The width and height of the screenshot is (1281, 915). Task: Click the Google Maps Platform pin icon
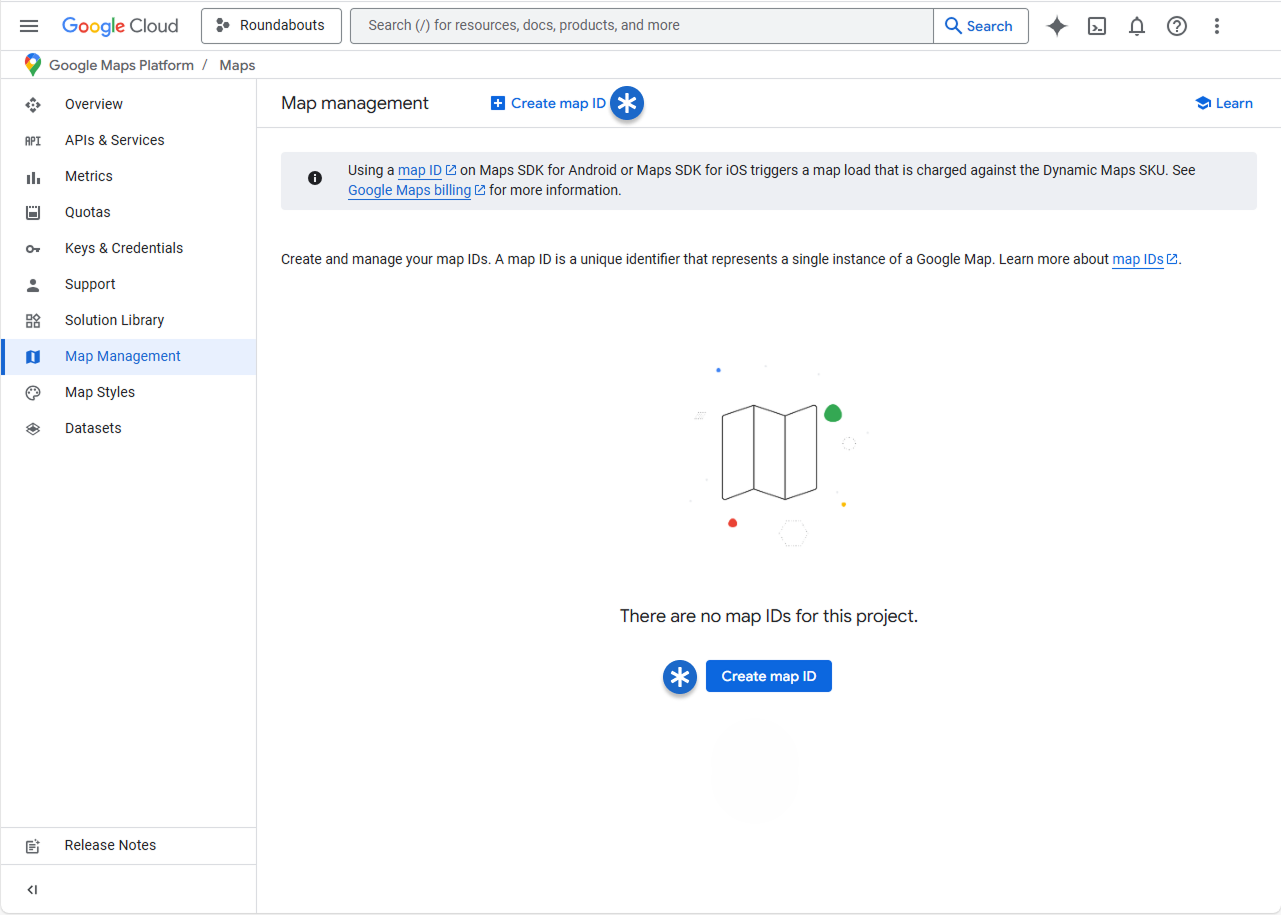pos(33,65)
